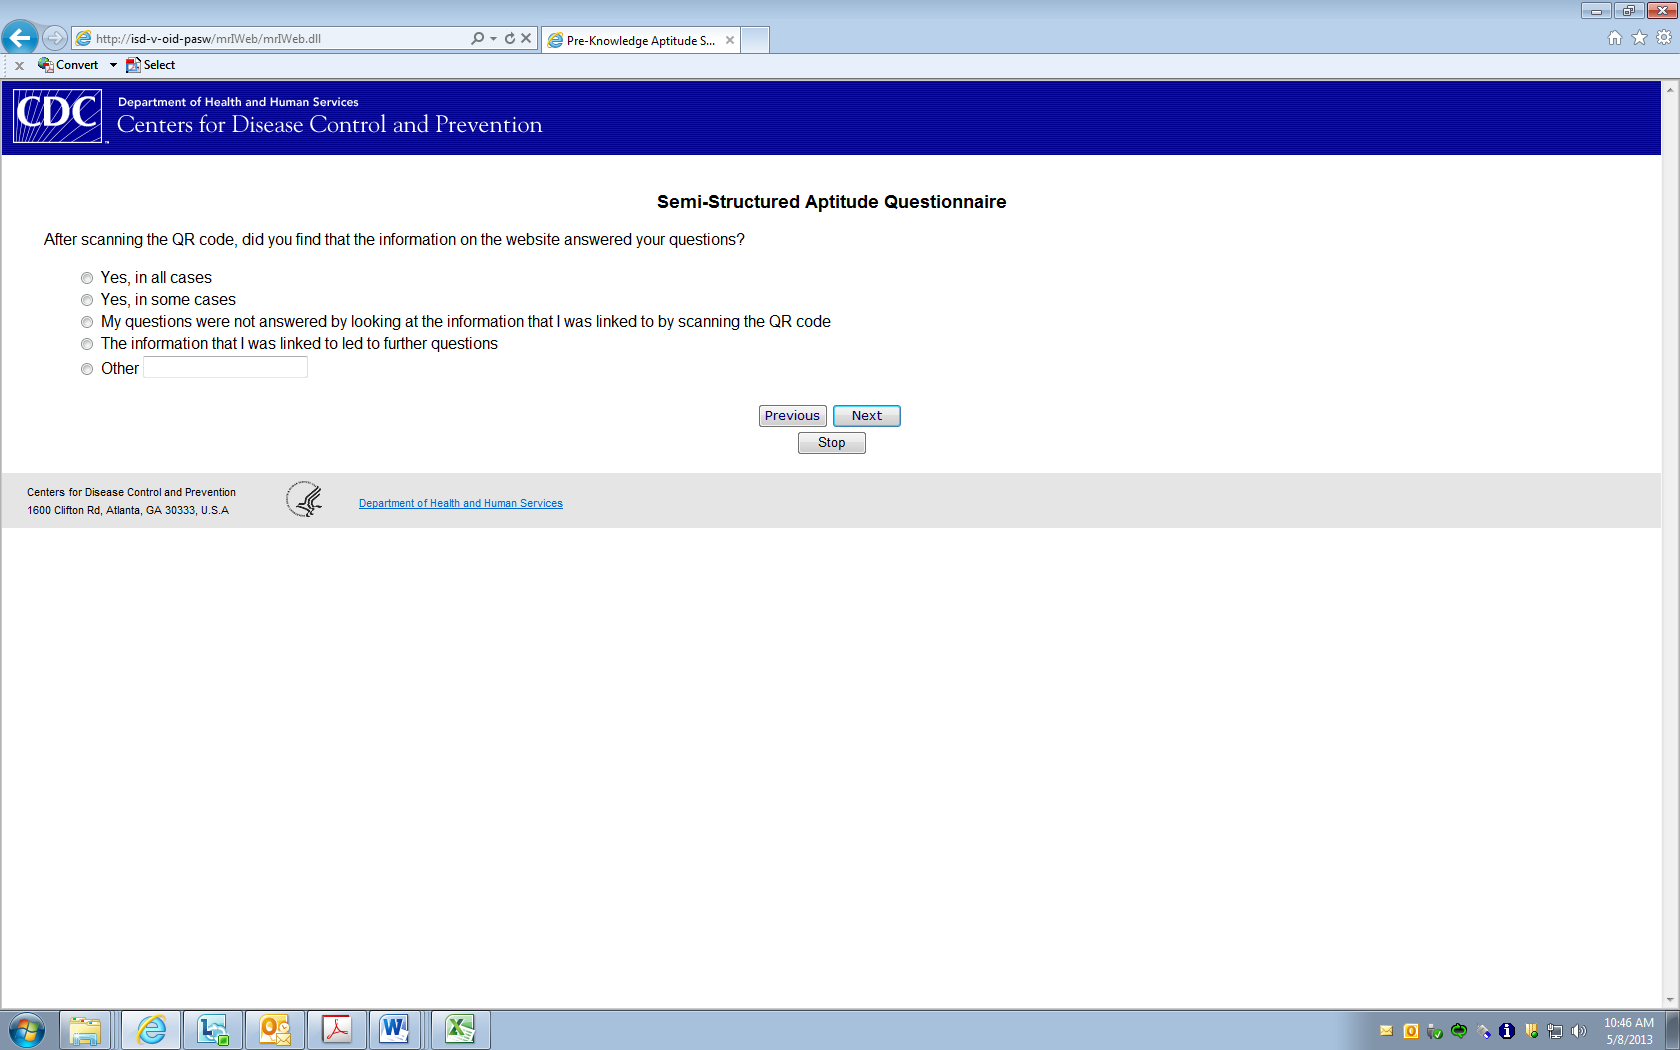Viewport: 1680px width, 1050px height.
Task: Open Microsoft Word from taskbar
Action: 395,1030
